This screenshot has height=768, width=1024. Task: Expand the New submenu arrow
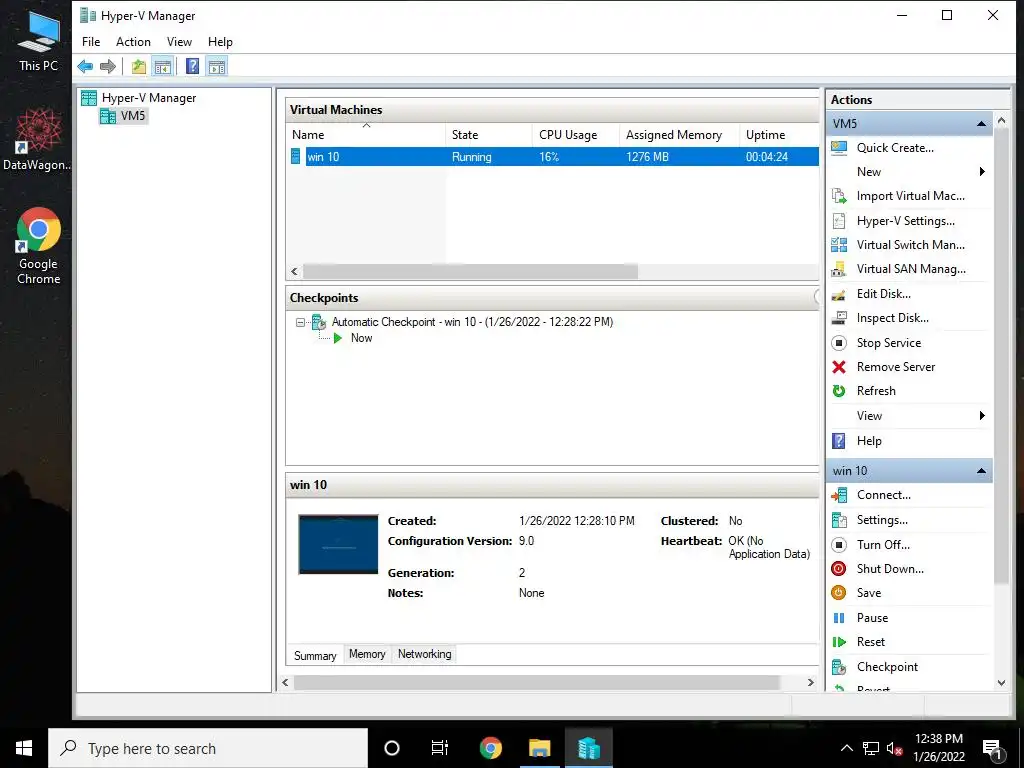pos(982,172)
